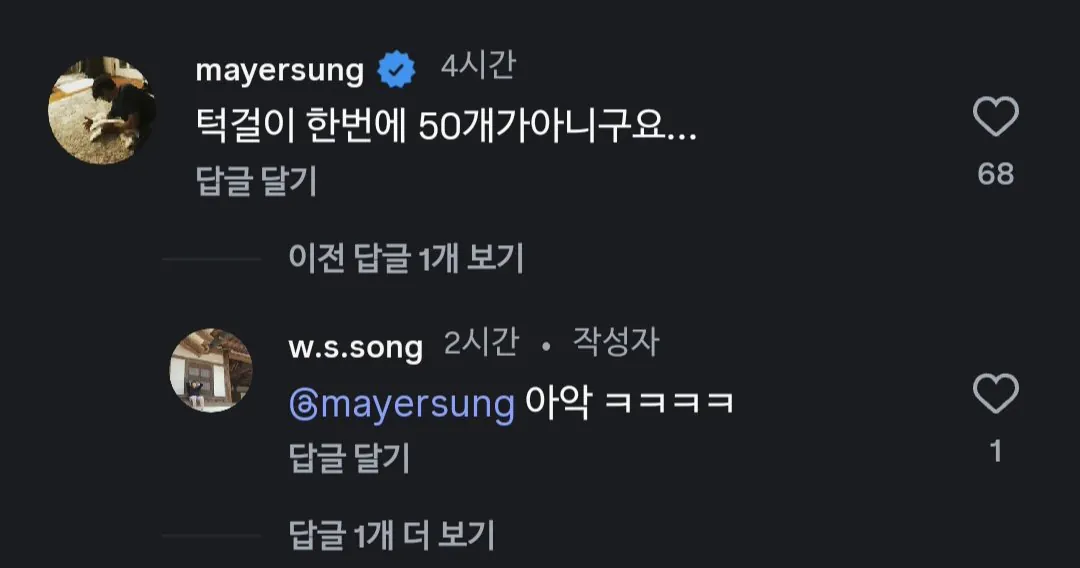
Task: View the 68 likes count
Action: [995, 174]
